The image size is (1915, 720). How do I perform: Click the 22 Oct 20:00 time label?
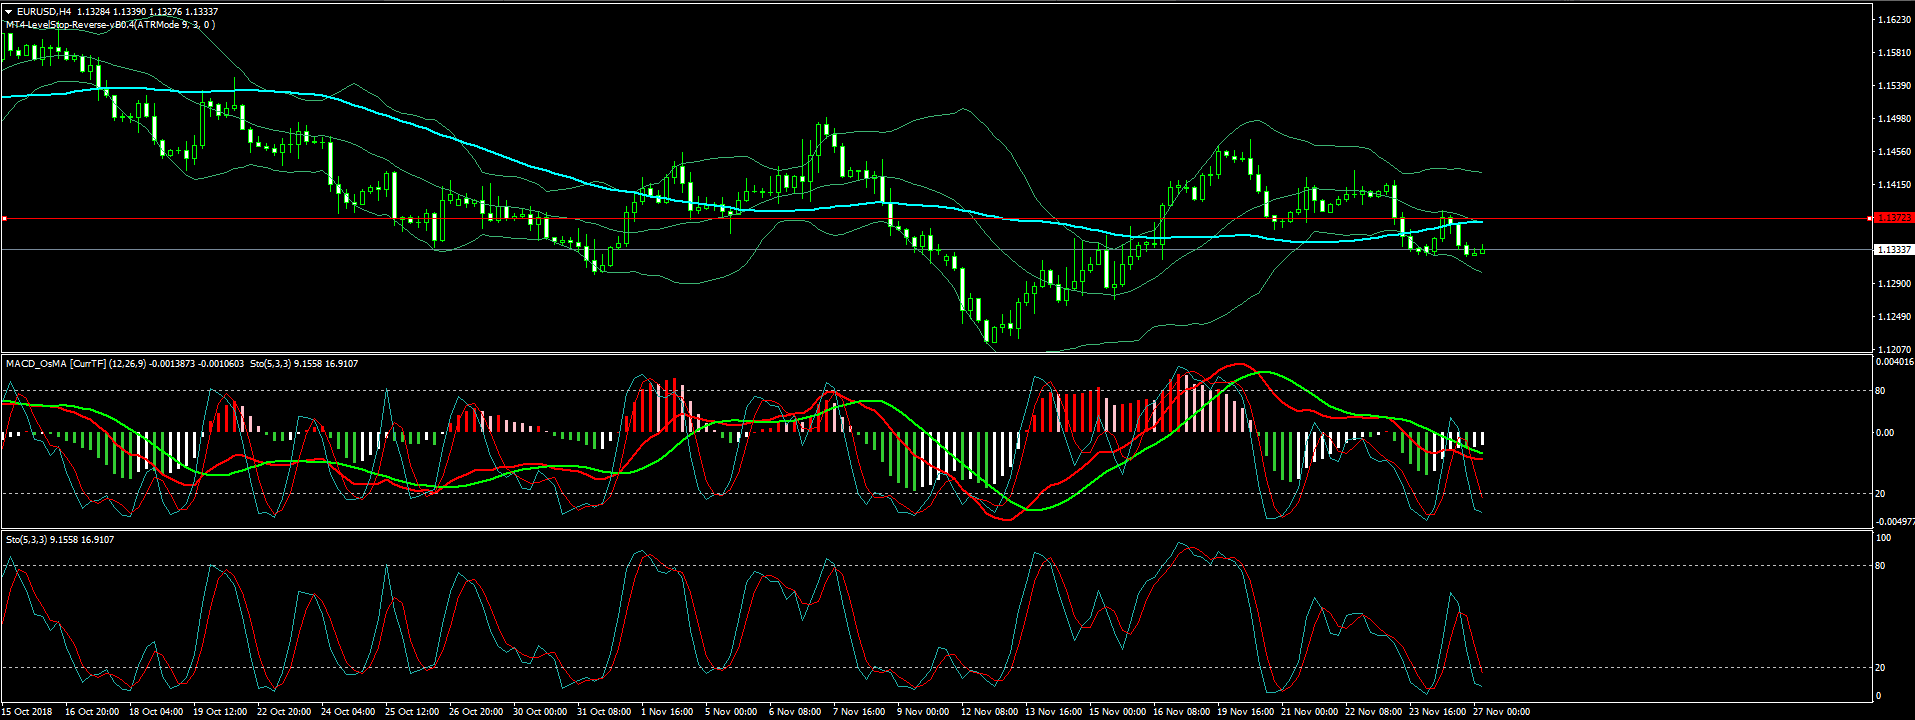coord(284,712)
